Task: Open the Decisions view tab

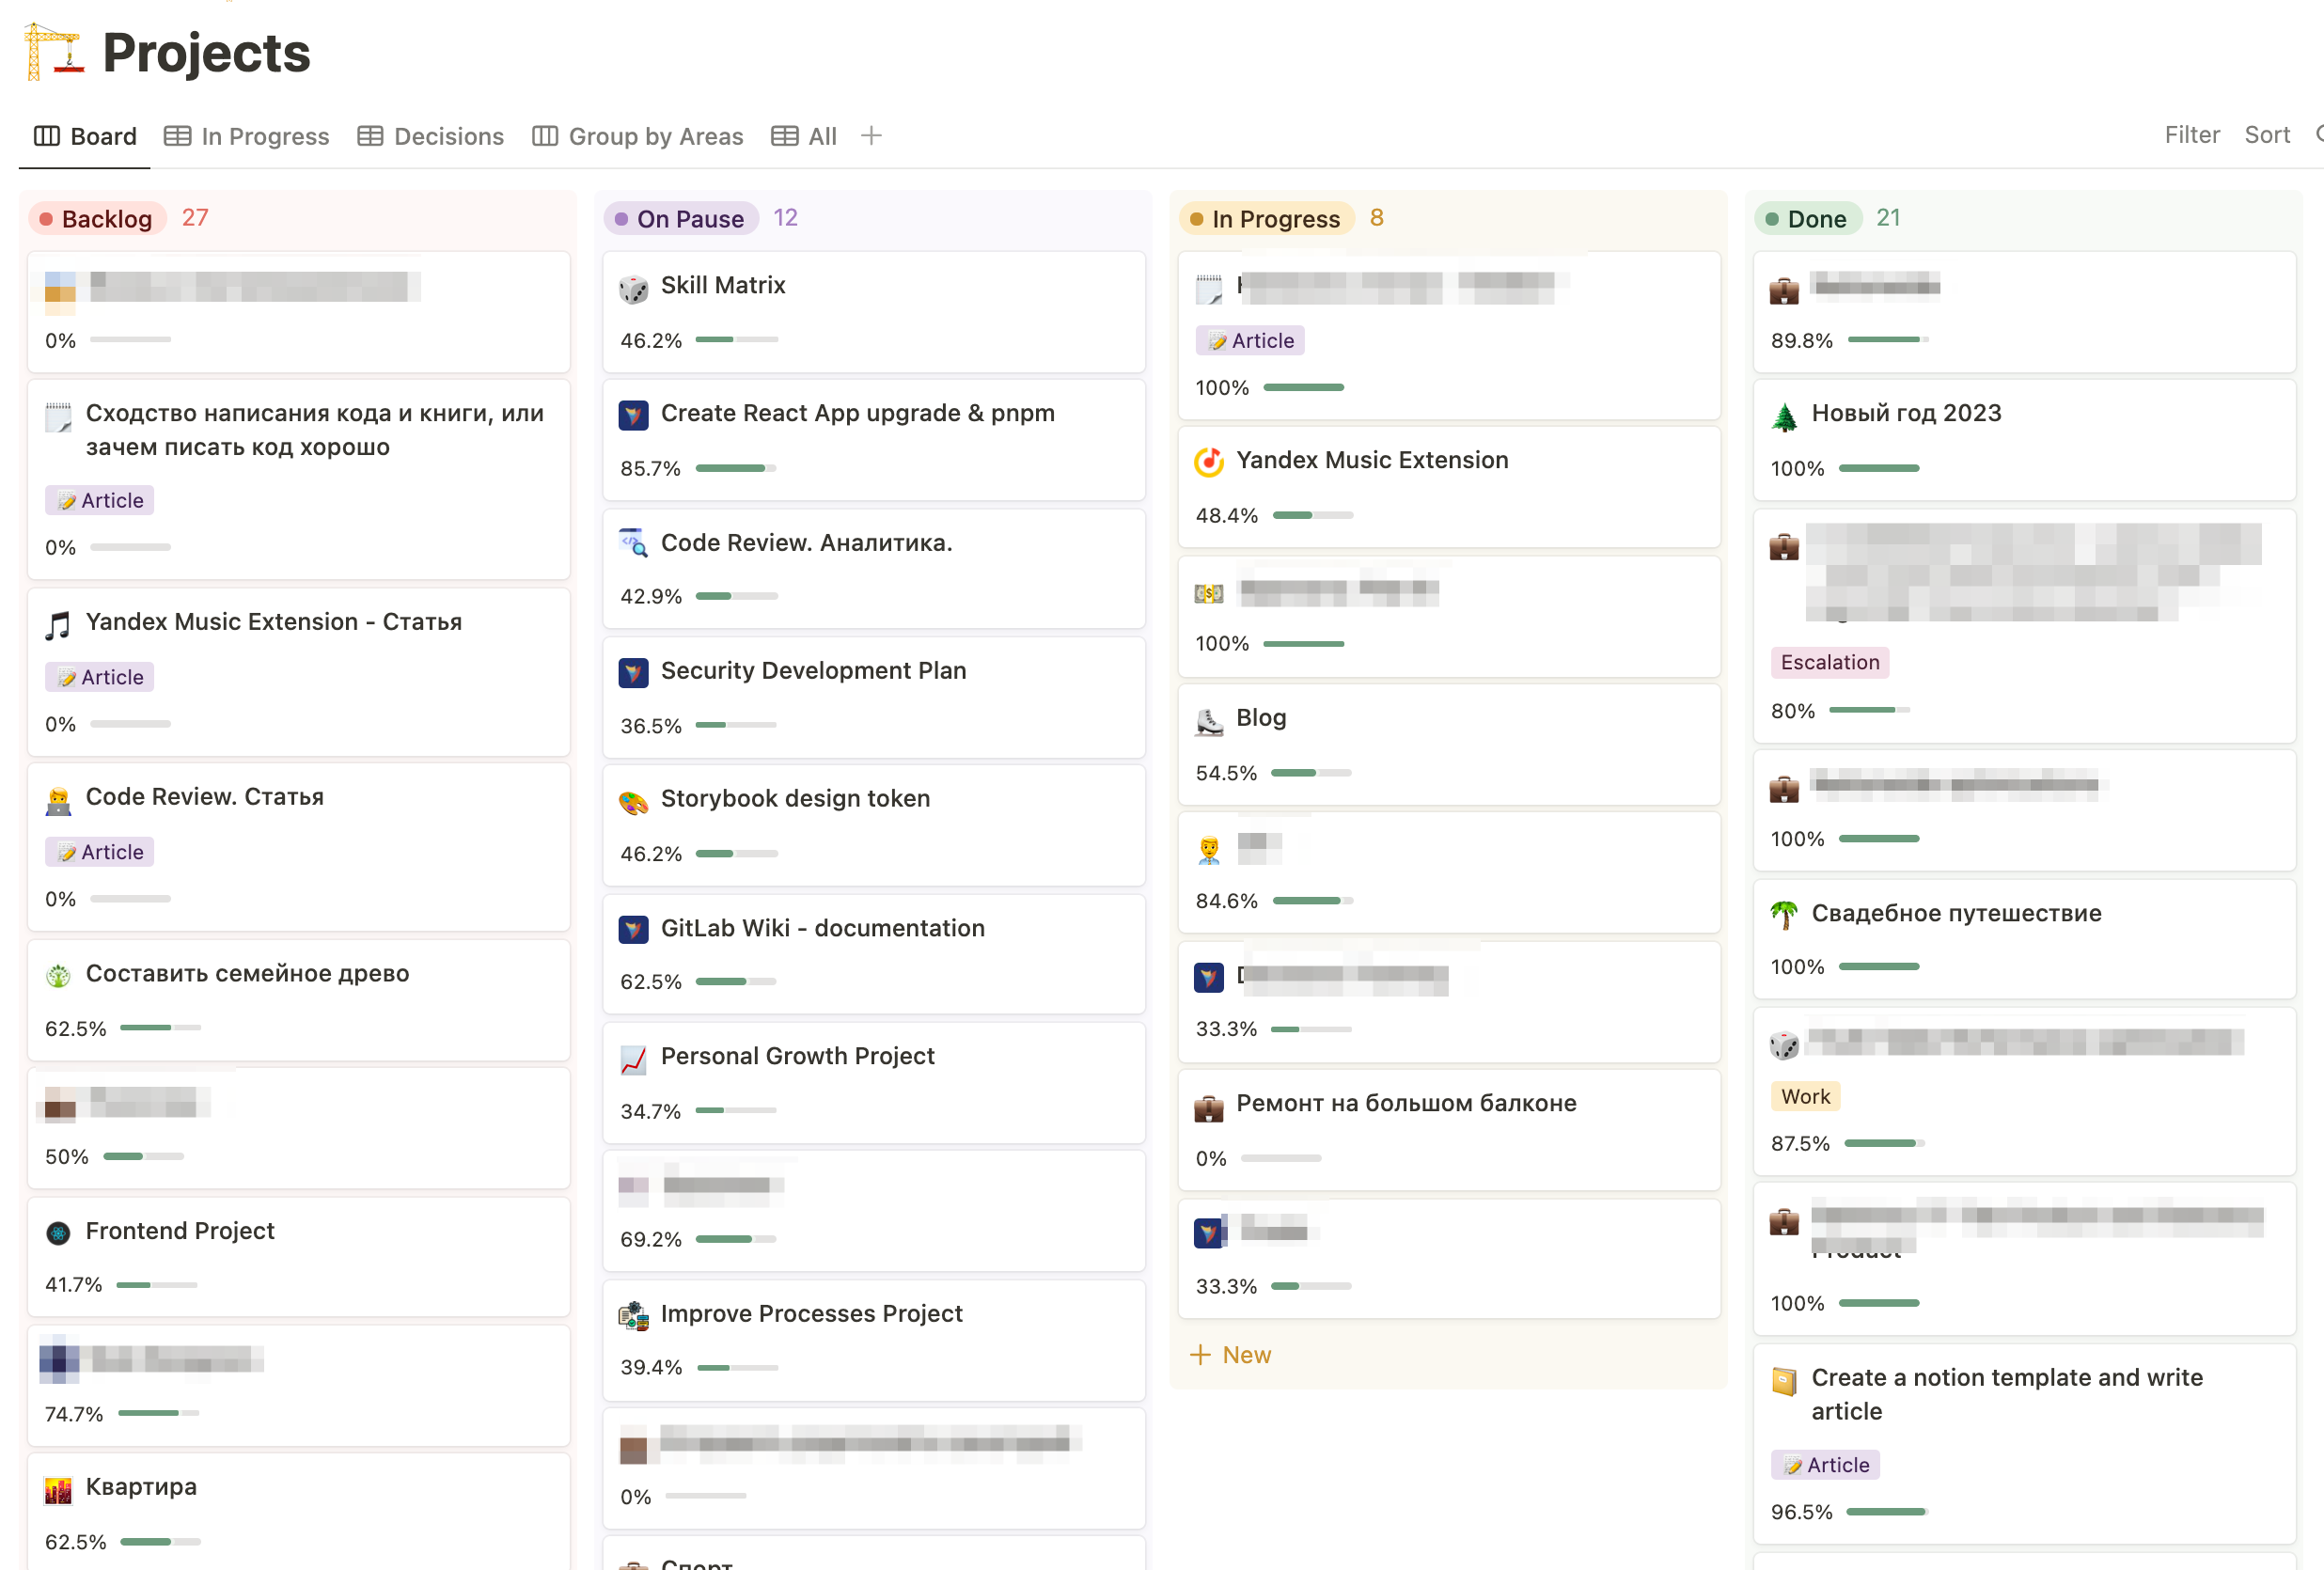Action: pyautogui.click(x=431, y=136)
